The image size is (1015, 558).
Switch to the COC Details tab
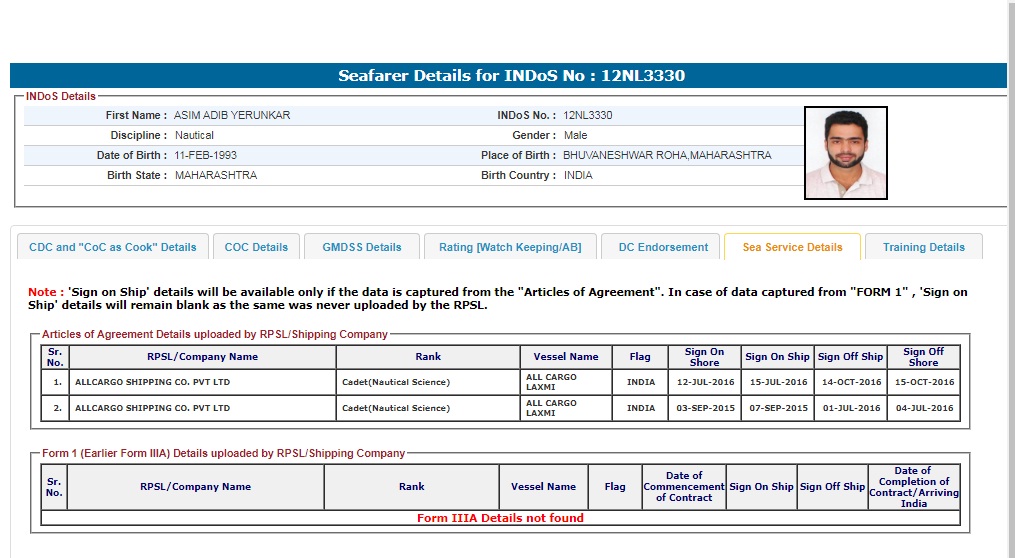[x=256, y=247]
